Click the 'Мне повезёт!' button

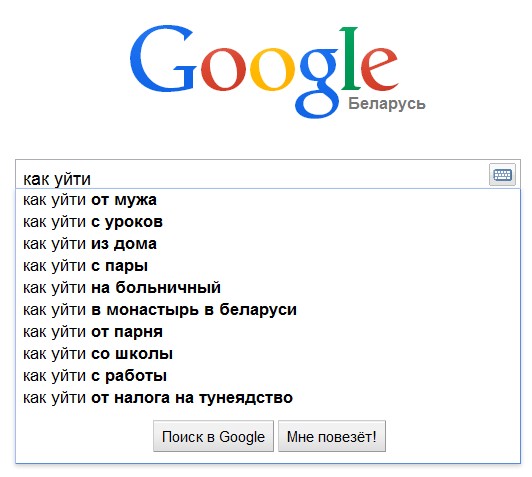(332, 436)
